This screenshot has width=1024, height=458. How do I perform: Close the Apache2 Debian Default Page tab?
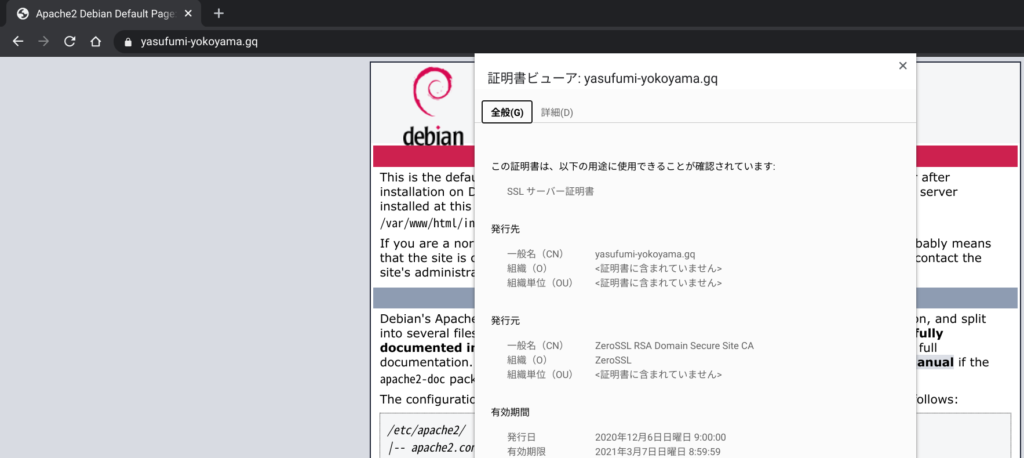tap(188, 14)
